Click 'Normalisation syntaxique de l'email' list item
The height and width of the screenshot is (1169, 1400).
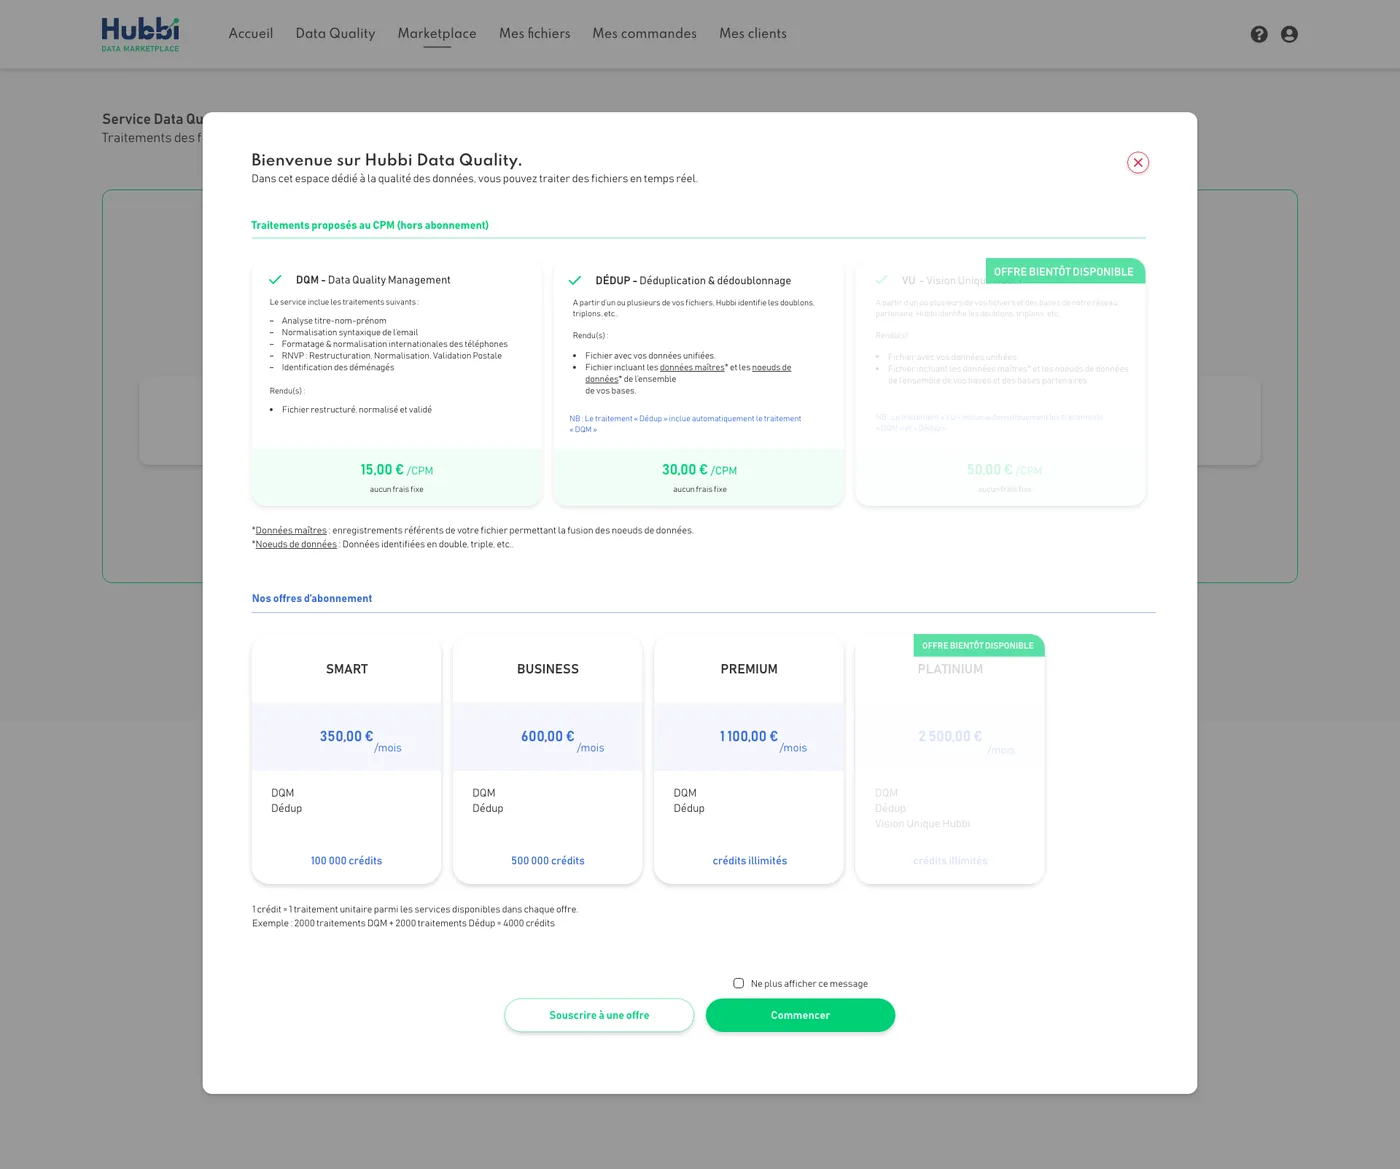click(x=350, y=333)
